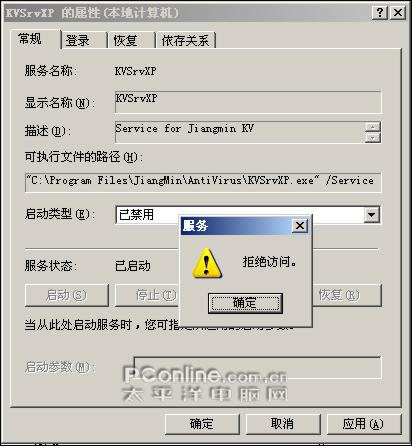
Task: Click the 应用(A) apply button
Action: click(363, 424)
